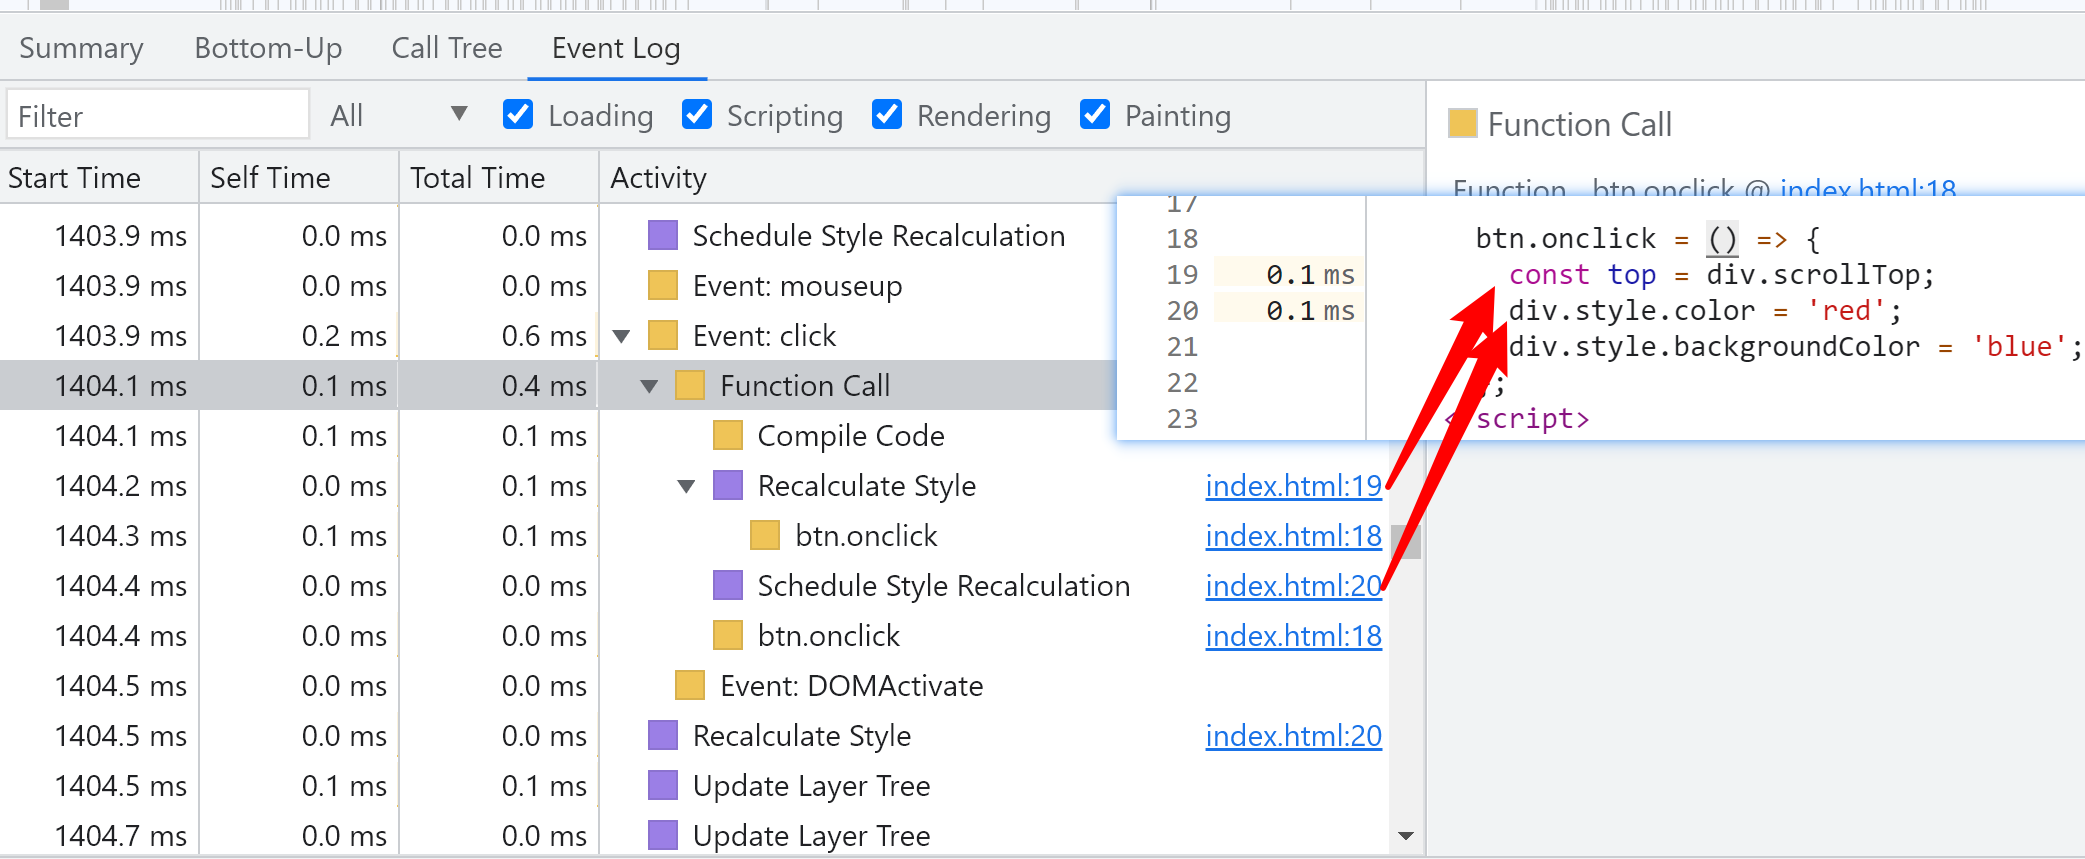Switch to the Summary tab

point(81,48)
